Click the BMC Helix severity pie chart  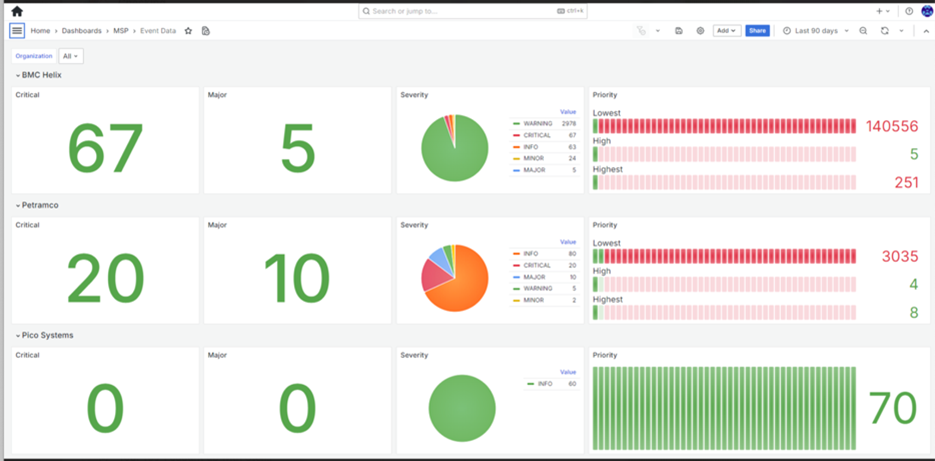click(x=454, y=148)
